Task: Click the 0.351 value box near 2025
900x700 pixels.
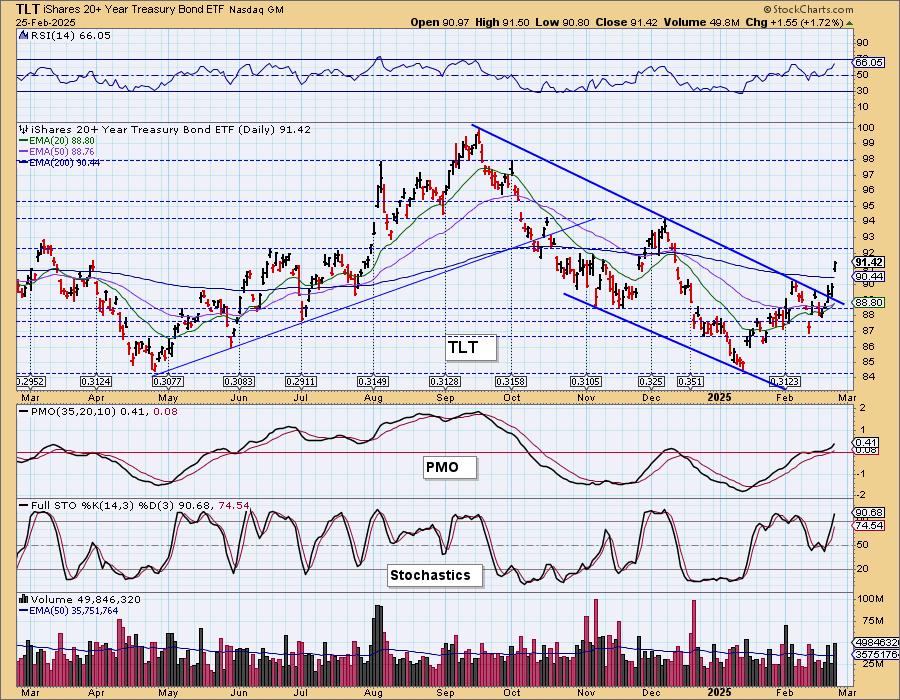Action: [690, 382]
